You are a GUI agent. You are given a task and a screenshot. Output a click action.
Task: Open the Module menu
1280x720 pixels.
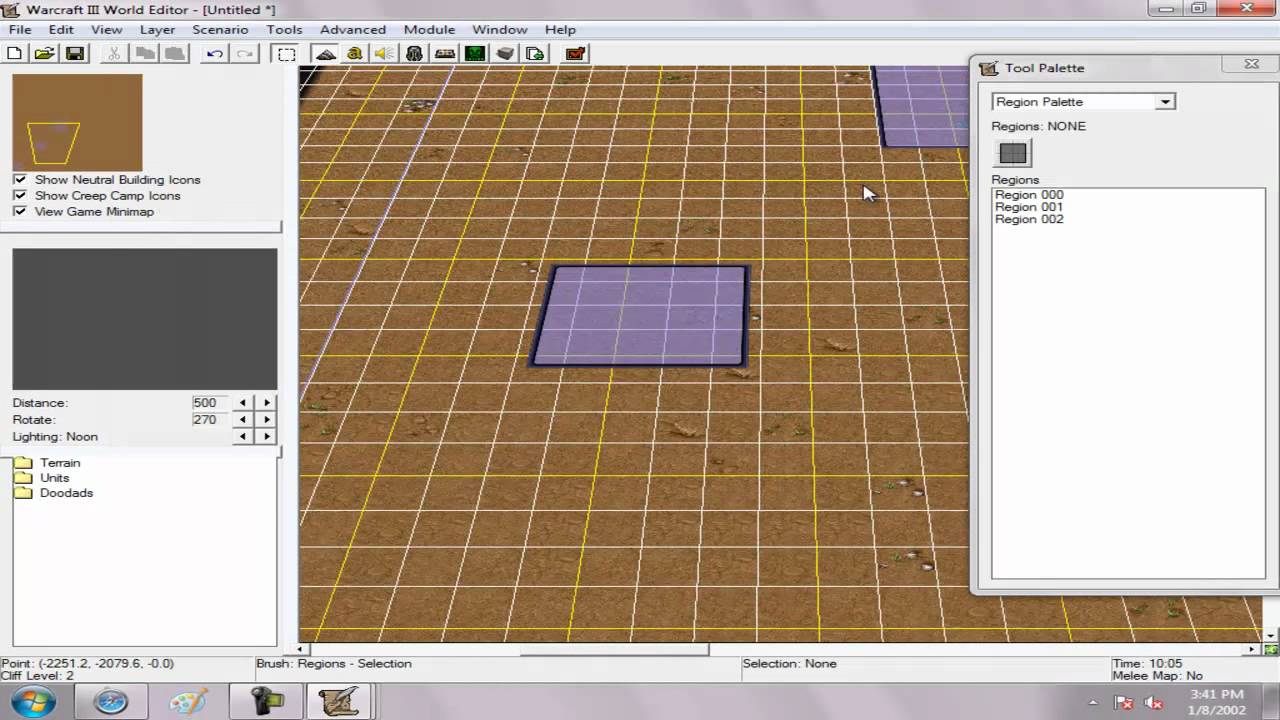[x=429, y=30]
